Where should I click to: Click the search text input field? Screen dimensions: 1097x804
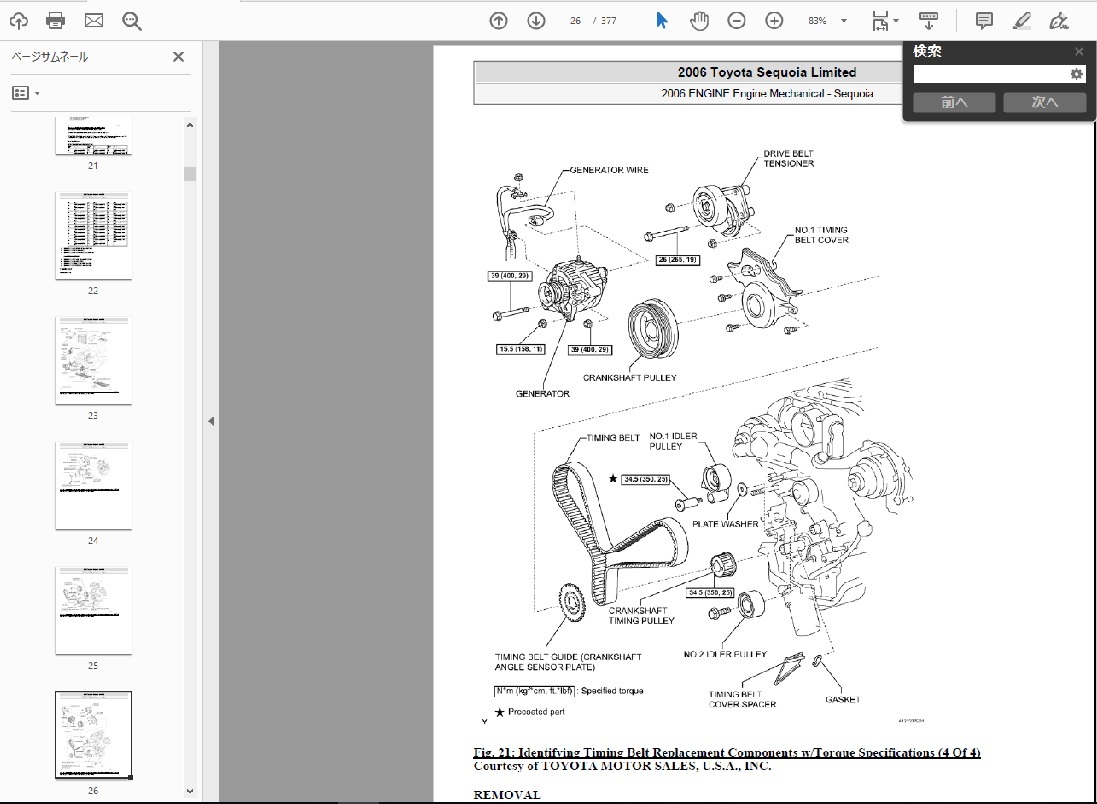(989, 74)
